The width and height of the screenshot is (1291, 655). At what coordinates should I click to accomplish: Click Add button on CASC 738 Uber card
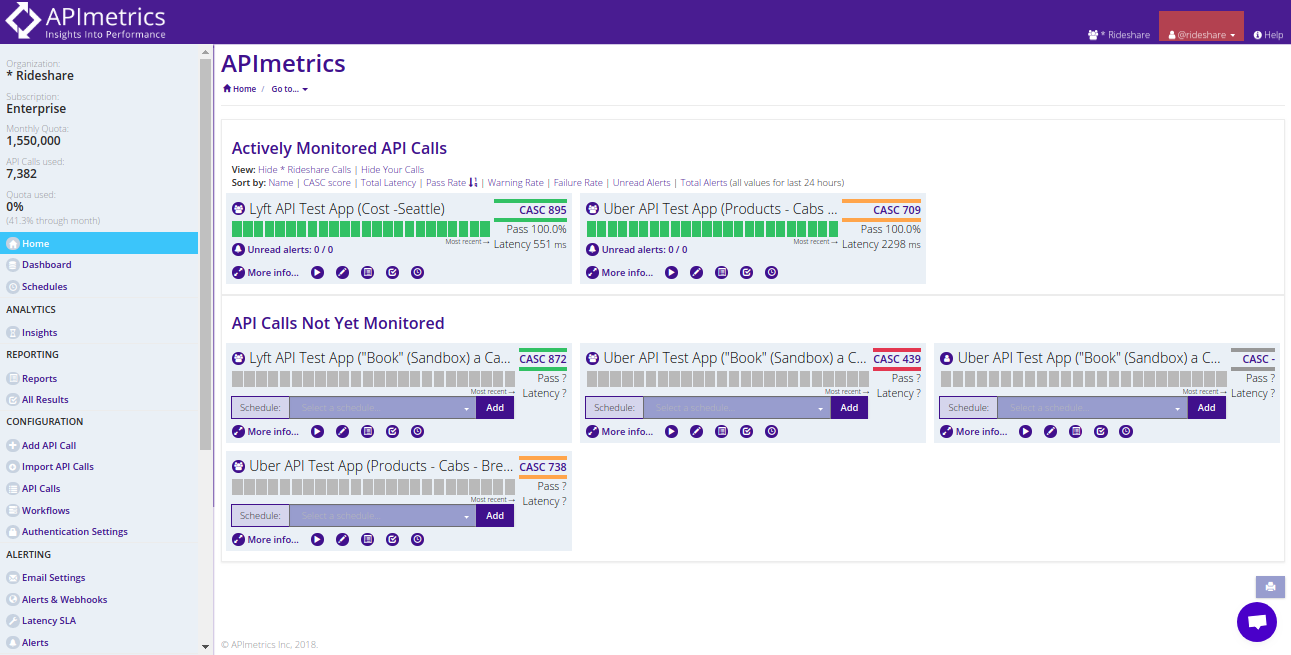point(495,516)
